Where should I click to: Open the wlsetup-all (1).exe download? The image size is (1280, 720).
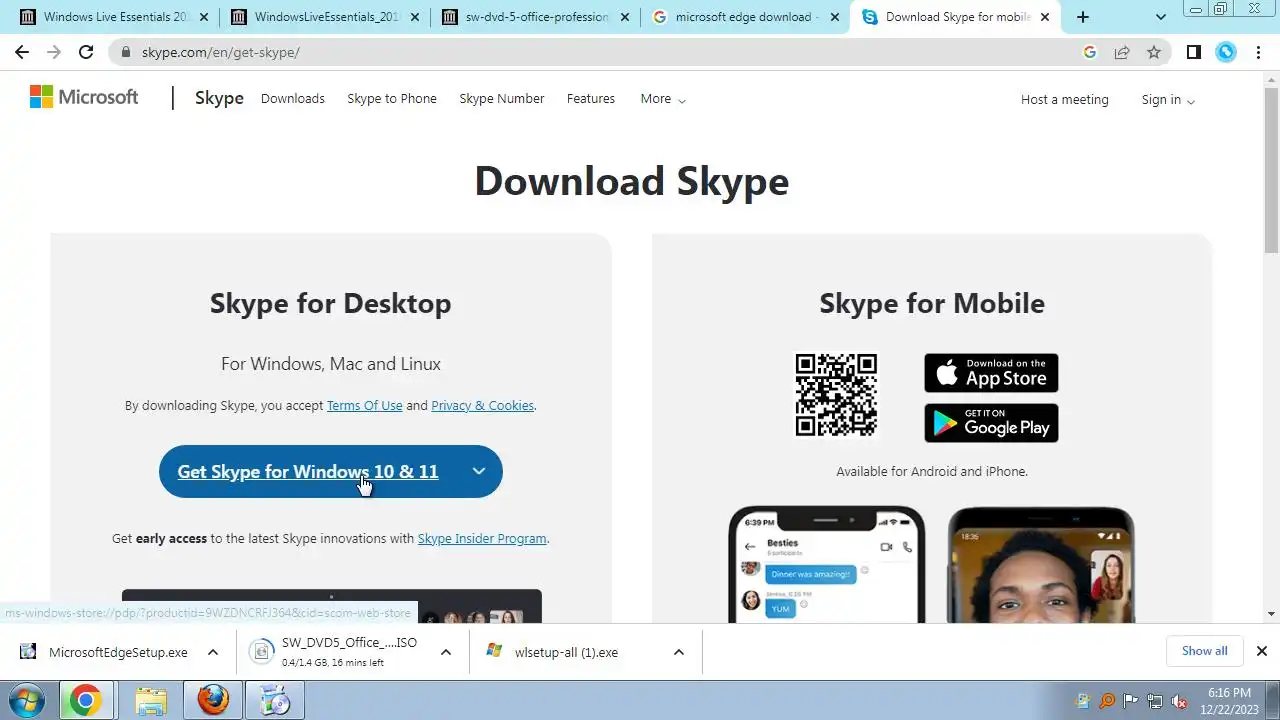566,652
